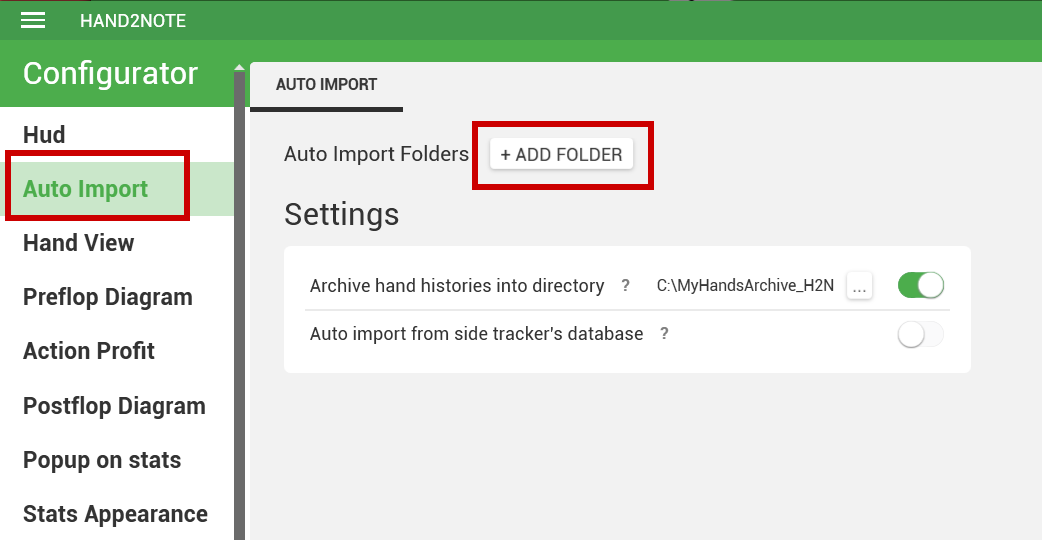Go to Action Profit settings

click(88, 351)
